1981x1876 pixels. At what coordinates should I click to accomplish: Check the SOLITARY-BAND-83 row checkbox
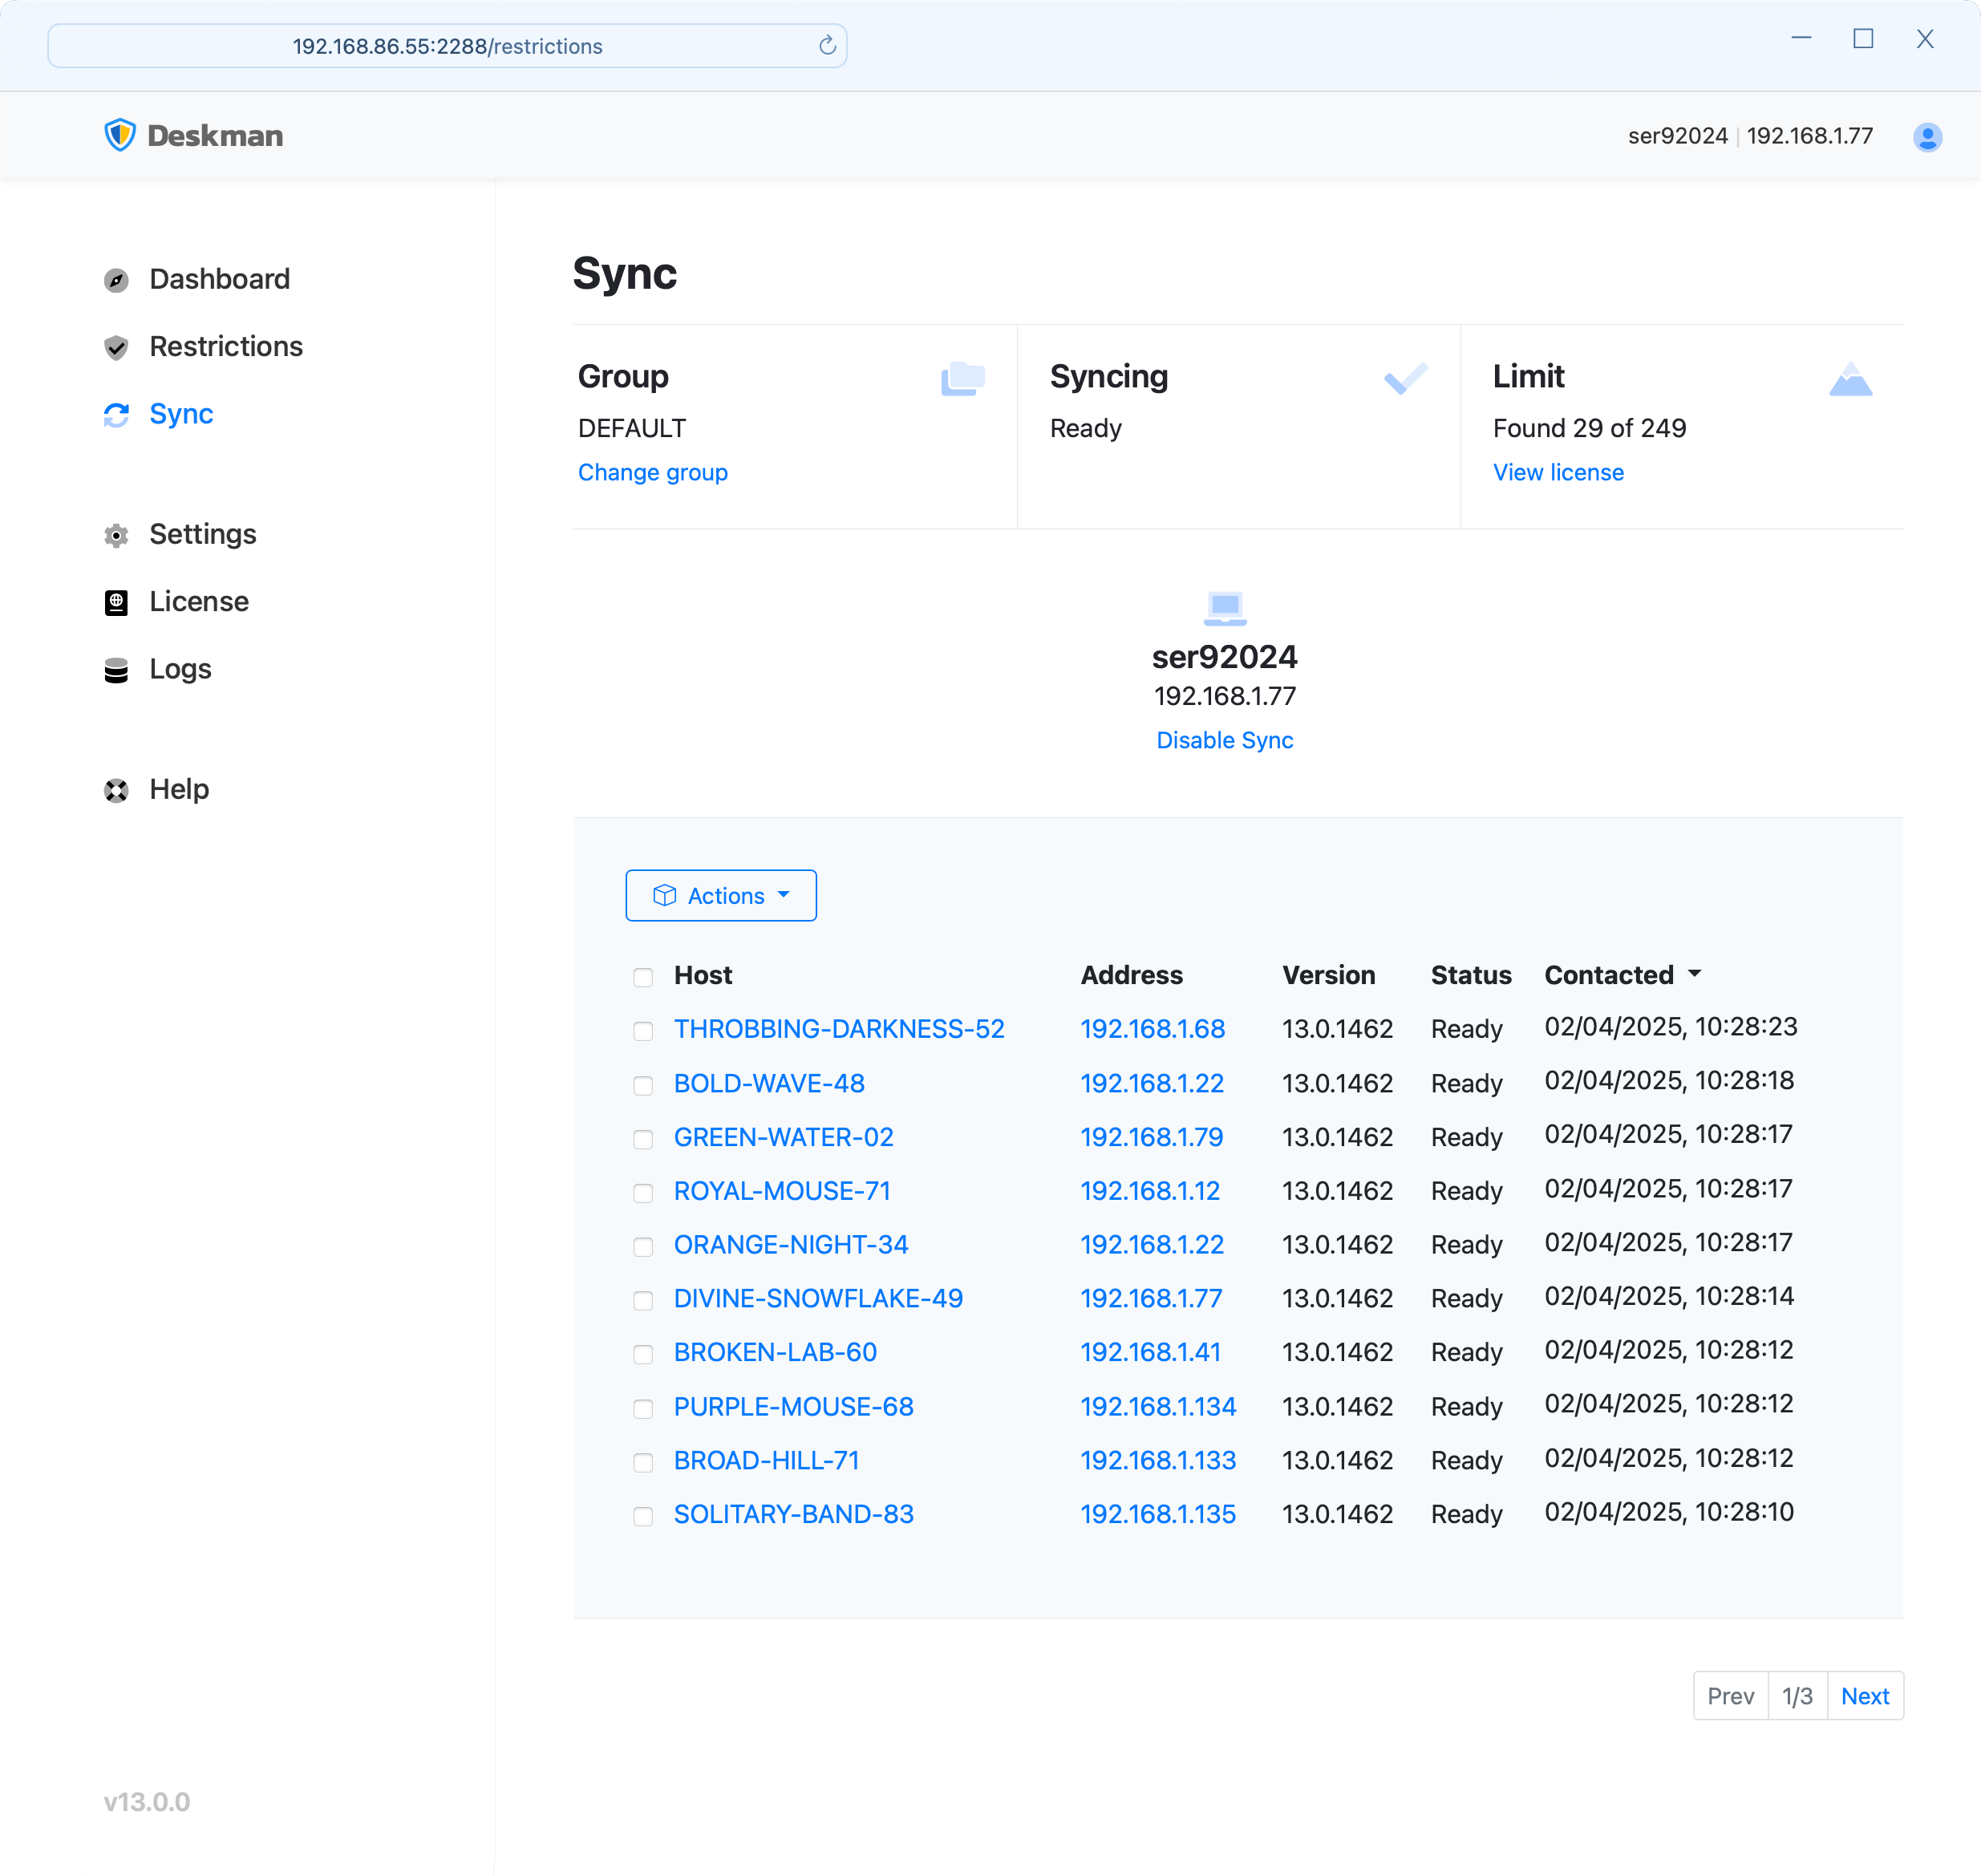[x=643, y=1516]
